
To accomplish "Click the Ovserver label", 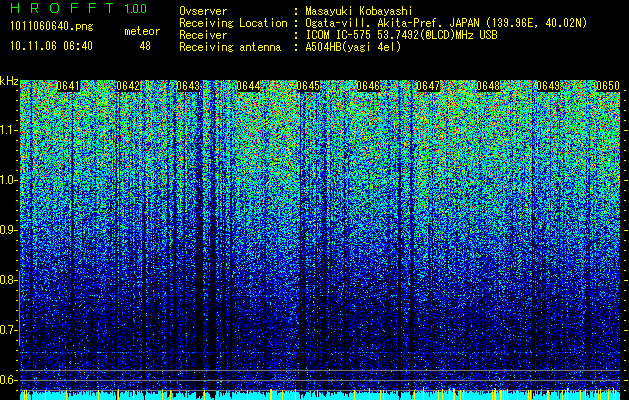I will 203,11.
